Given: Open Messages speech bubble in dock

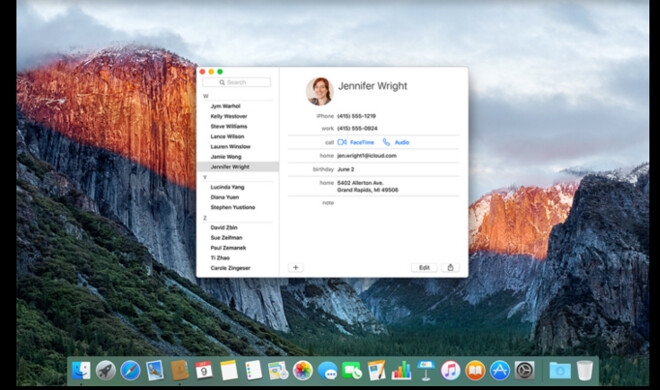Looking at the screenshot, I should [x=327, y=371].
